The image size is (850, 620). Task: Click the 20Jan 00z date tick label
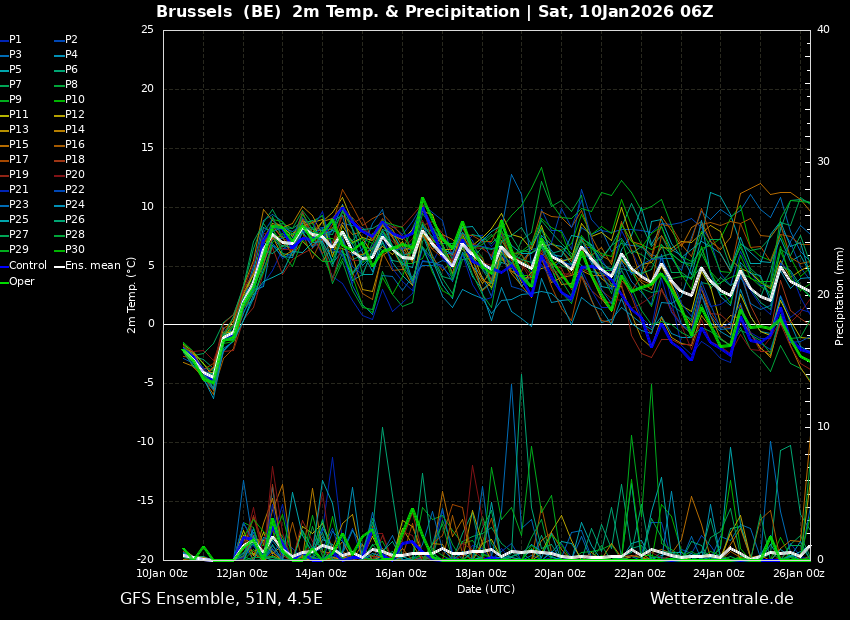(560, 574)
